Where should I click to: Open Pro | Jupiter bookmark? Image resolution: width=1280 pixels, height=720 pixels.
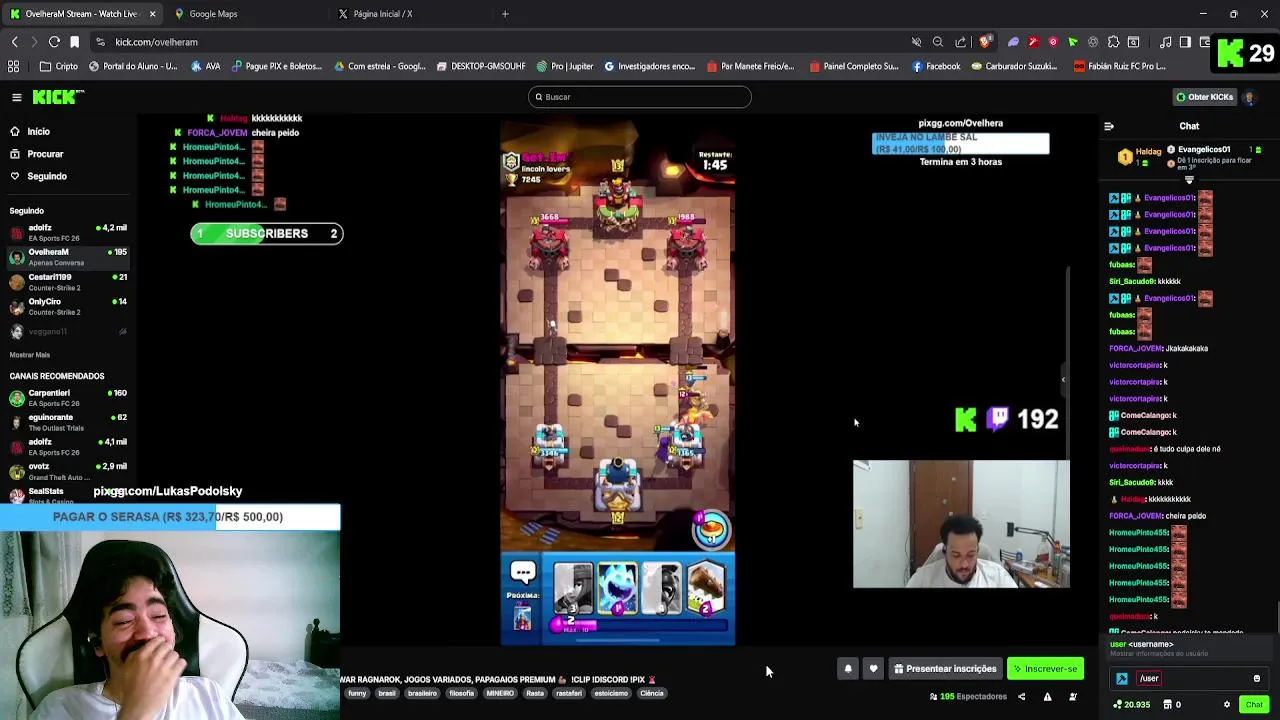565,66
